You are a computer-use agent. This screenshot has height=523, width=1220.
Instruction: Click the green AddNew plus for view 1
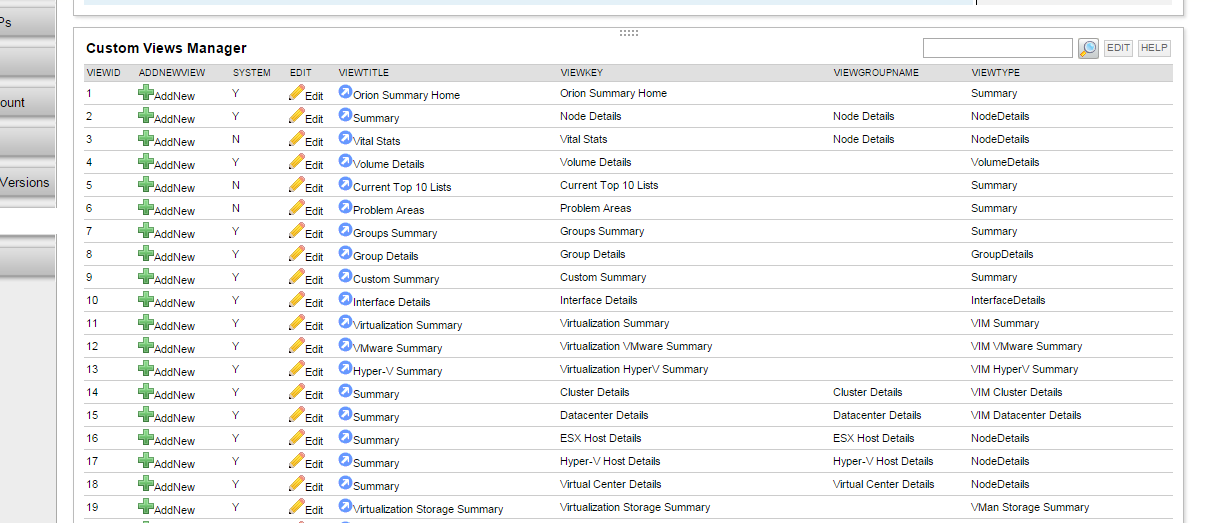[146, 93]
